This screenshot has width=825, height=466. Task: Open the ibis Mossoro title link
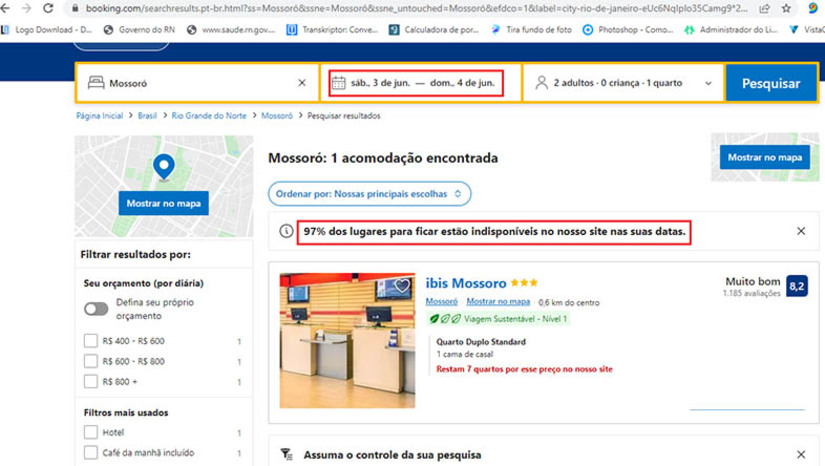(466, 283)
